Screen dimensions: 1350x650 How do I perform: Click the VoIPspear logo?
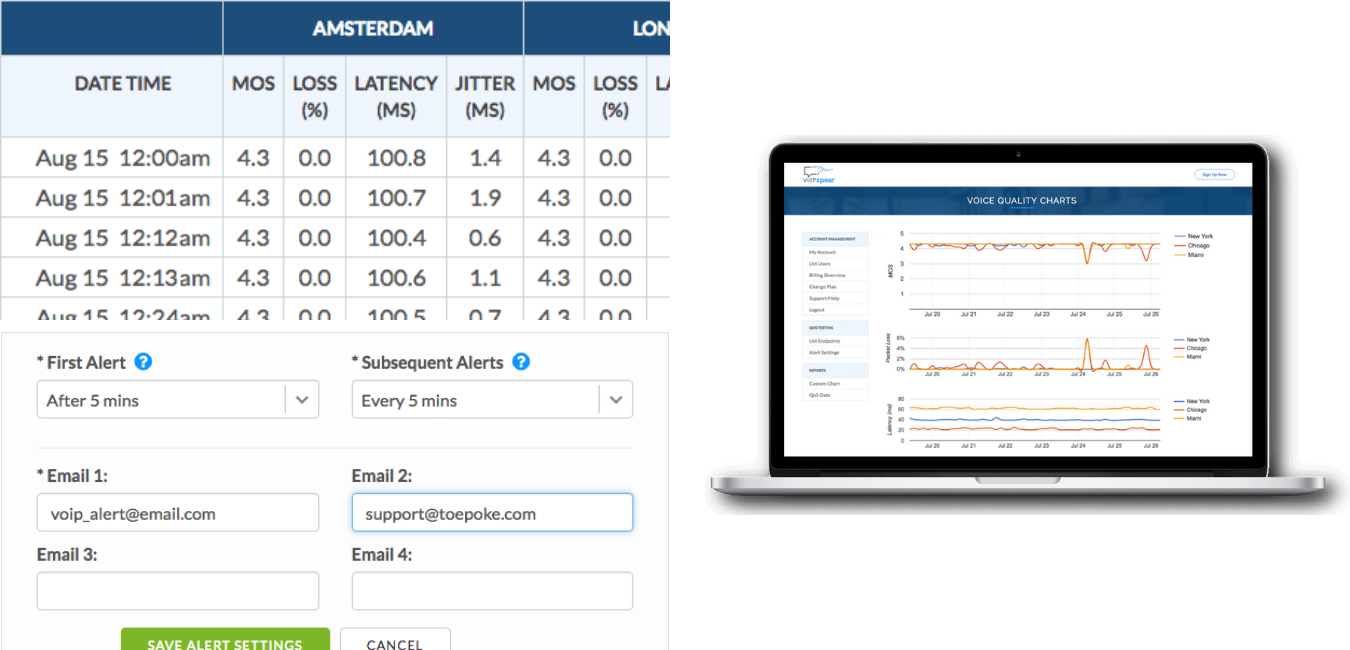pos(819,175)
